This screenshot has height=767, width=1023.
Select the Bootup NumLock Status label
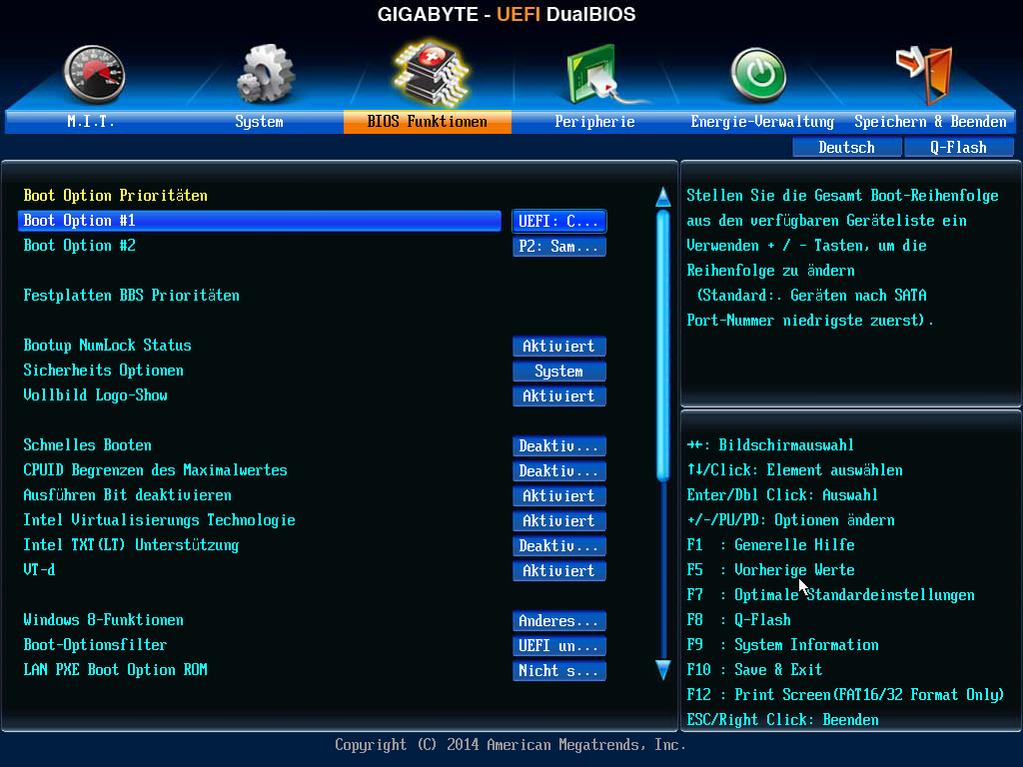click(107, 345)
